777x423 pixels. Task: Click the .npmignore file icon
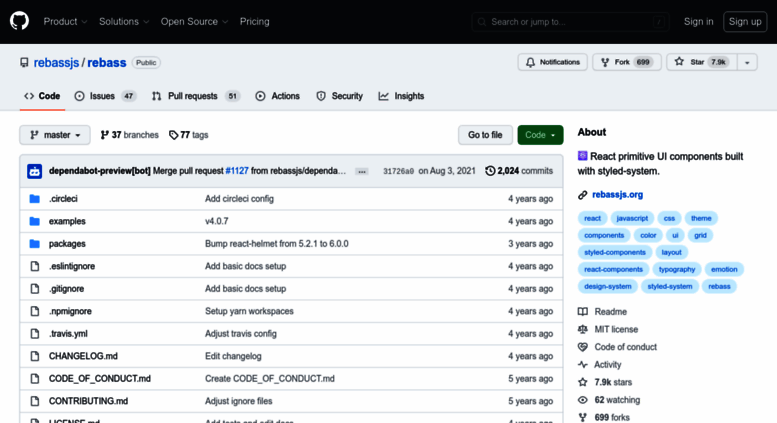(35, 311)
